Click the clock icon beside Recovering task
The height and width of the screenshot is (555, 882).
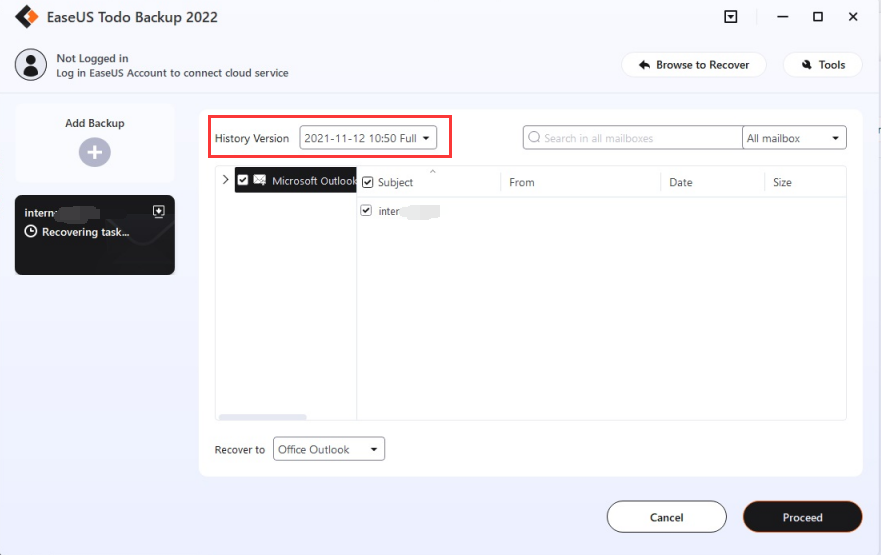(31, 232)
